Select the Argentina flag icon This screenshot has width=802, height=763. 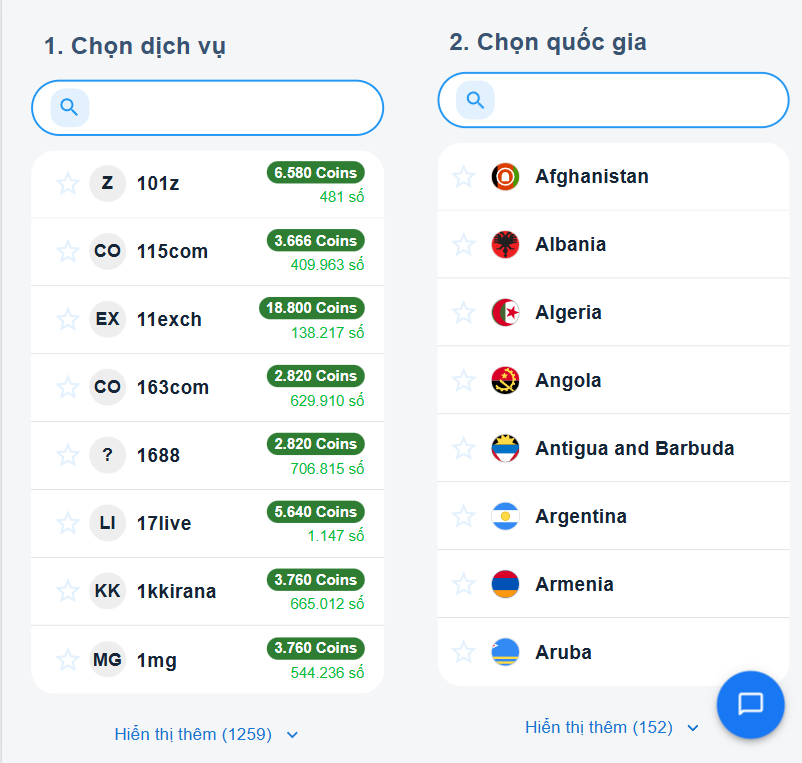(505, 516)
